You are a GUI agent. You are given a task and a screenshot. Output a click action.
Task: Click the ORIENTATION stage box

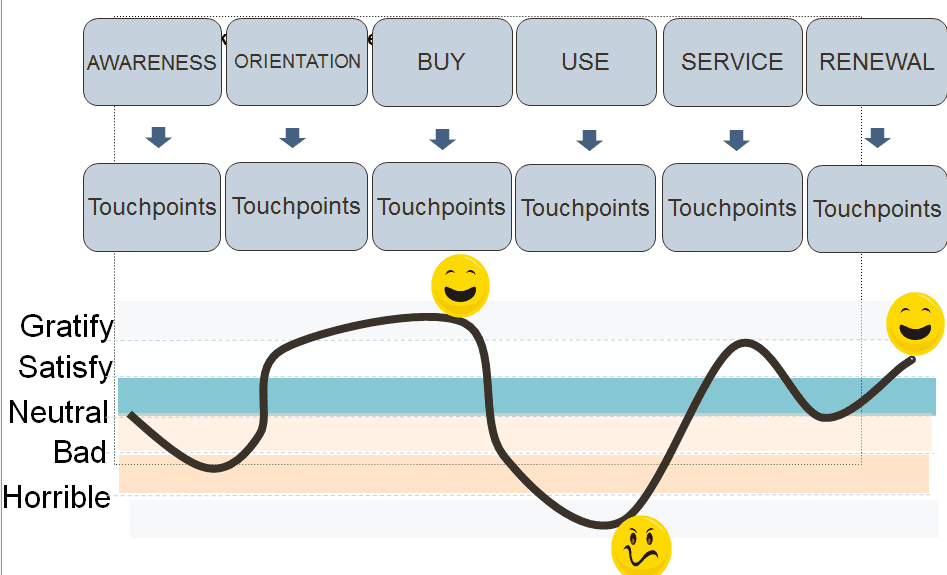tap(297, 62)
